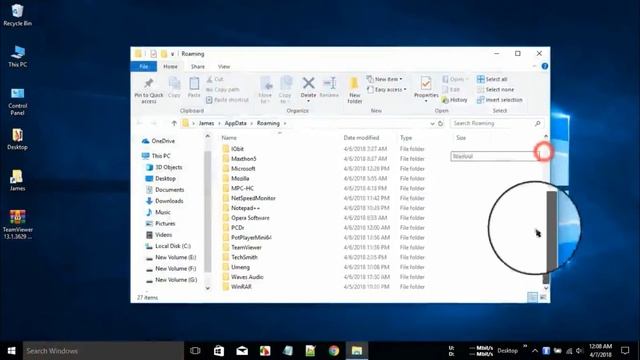Select Pictures in navigation pane
The width and height of the screenshot is (640, 360).
160,224
